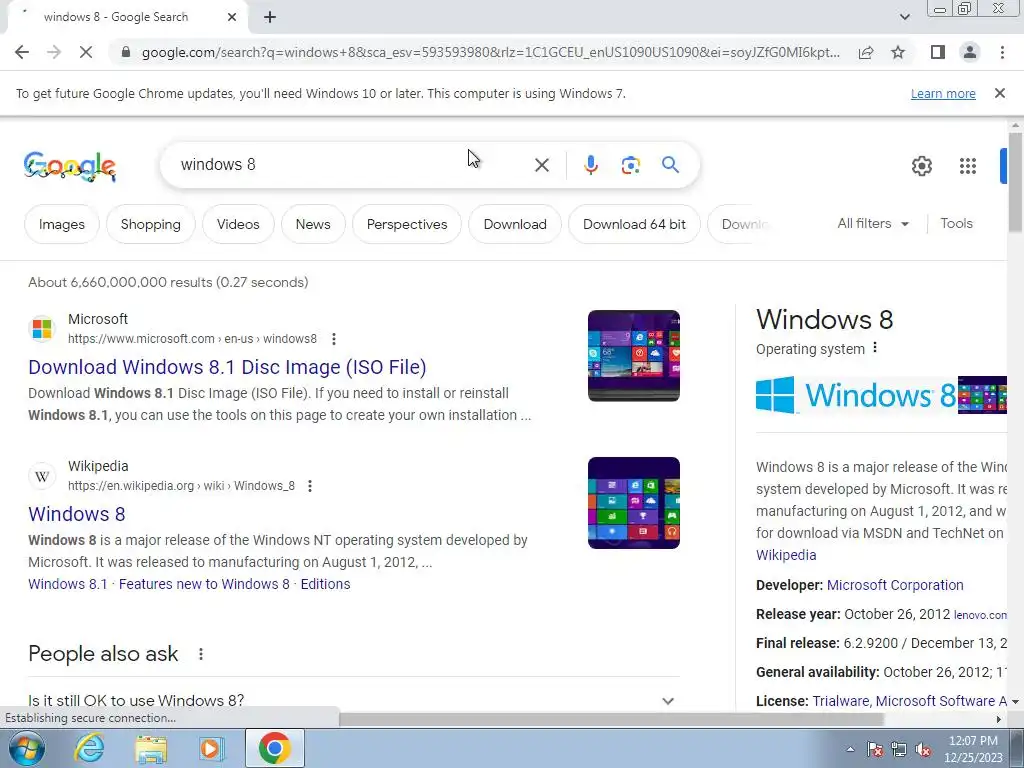Click the magnifier search button
Viewport: 1024px width, 768px height.
(x=670, y=165)
